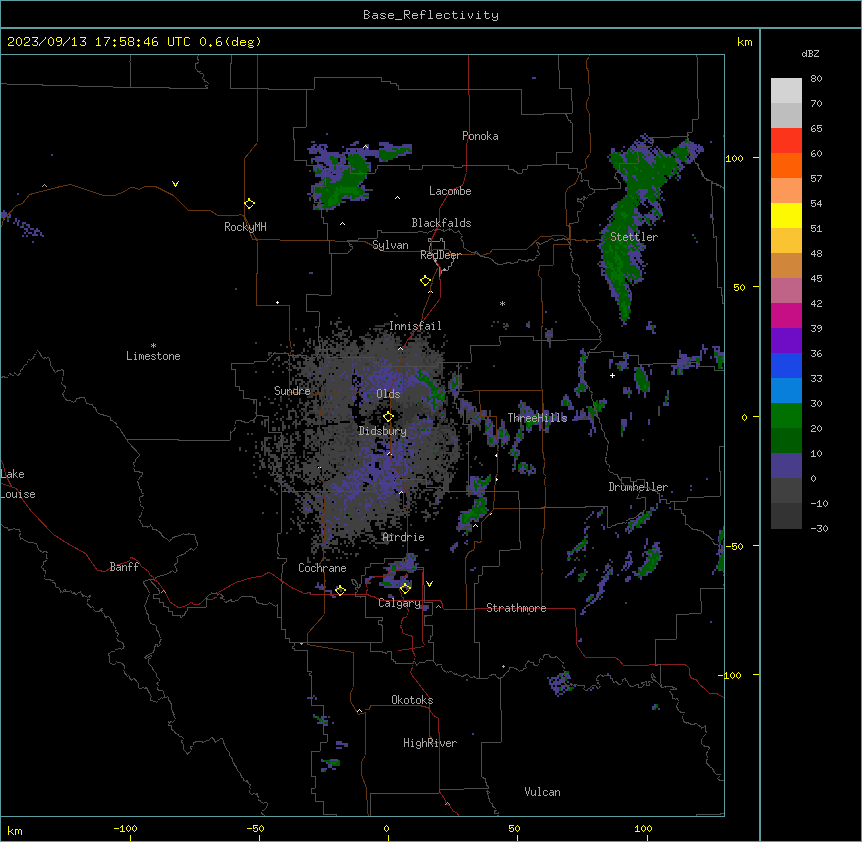Click the dark gray -10 dBZ legend swatch
Viewport: 862px width, 842px height.
786,516
